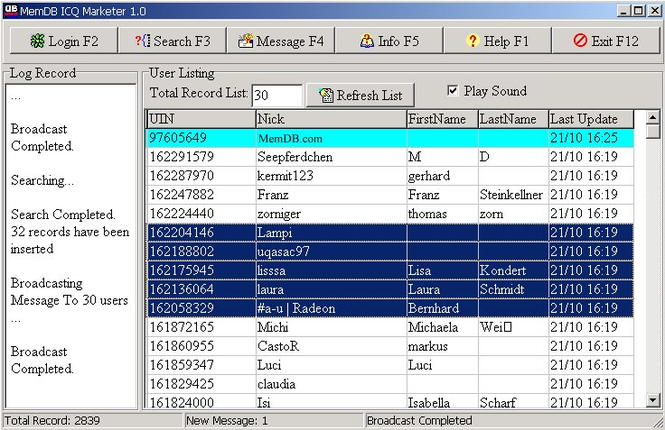This screenshot has height=430, width=665.
Task: Click the user list scrollbar thumb
Action: (x=653, y=131)
